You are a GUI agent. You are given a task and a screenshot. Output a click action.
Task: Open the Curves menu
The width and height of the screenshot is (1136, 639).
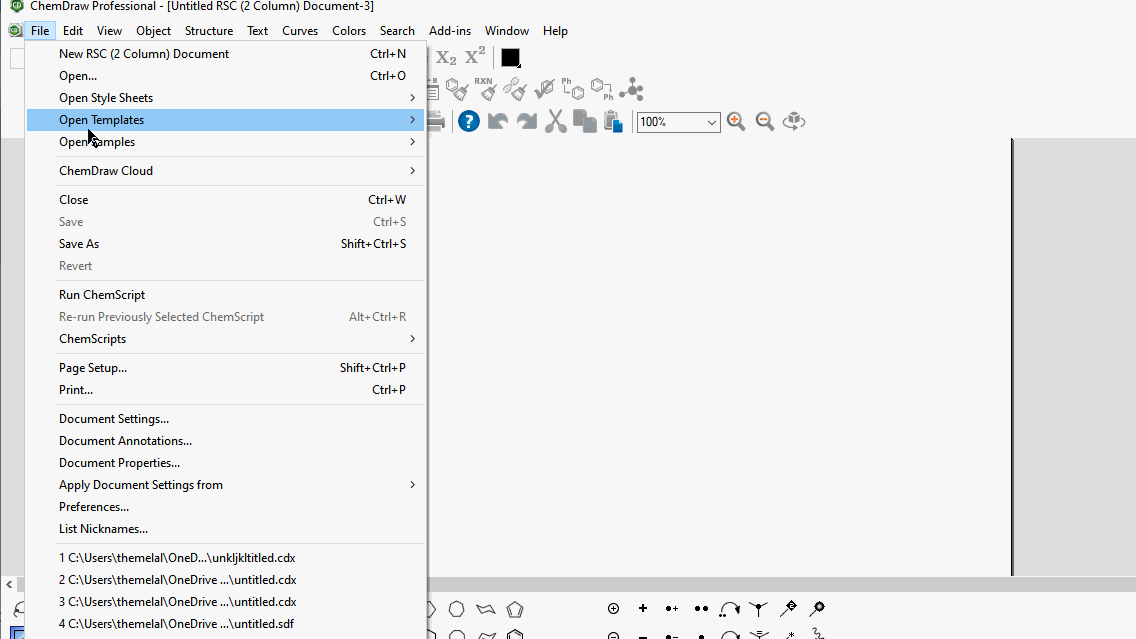tap(300, 30)
